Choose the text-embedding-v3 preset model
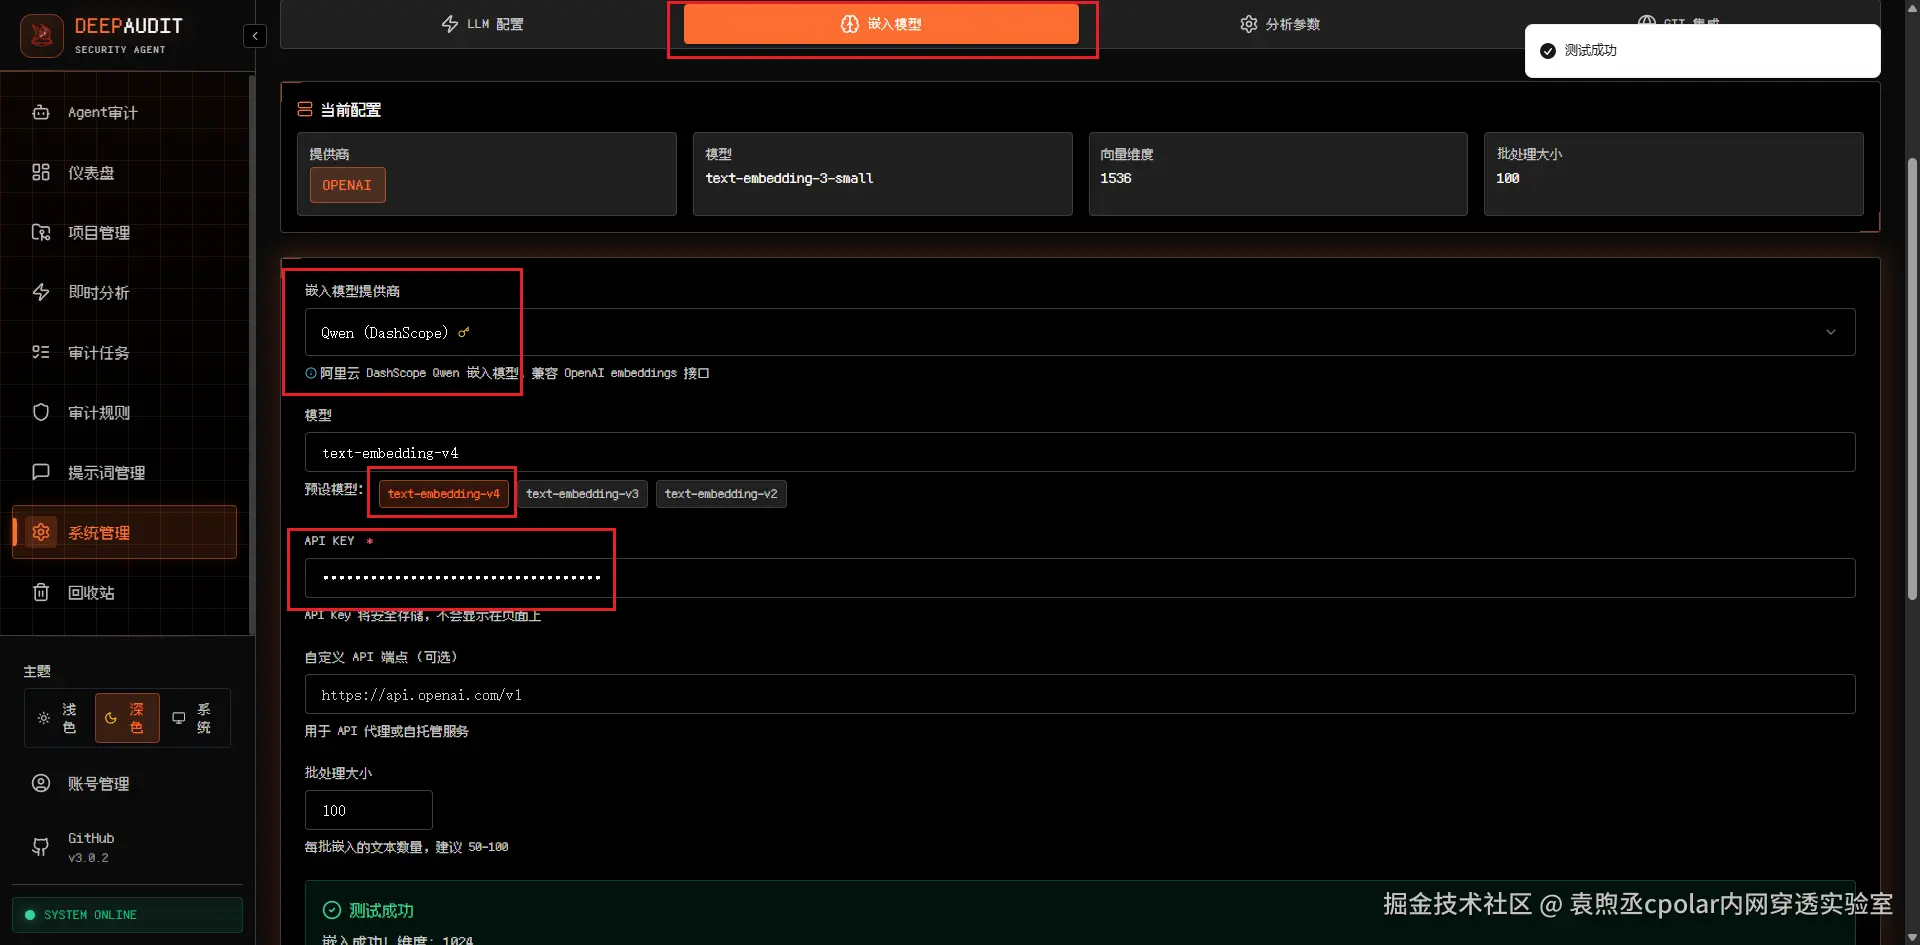 click(x=582, y=494)
